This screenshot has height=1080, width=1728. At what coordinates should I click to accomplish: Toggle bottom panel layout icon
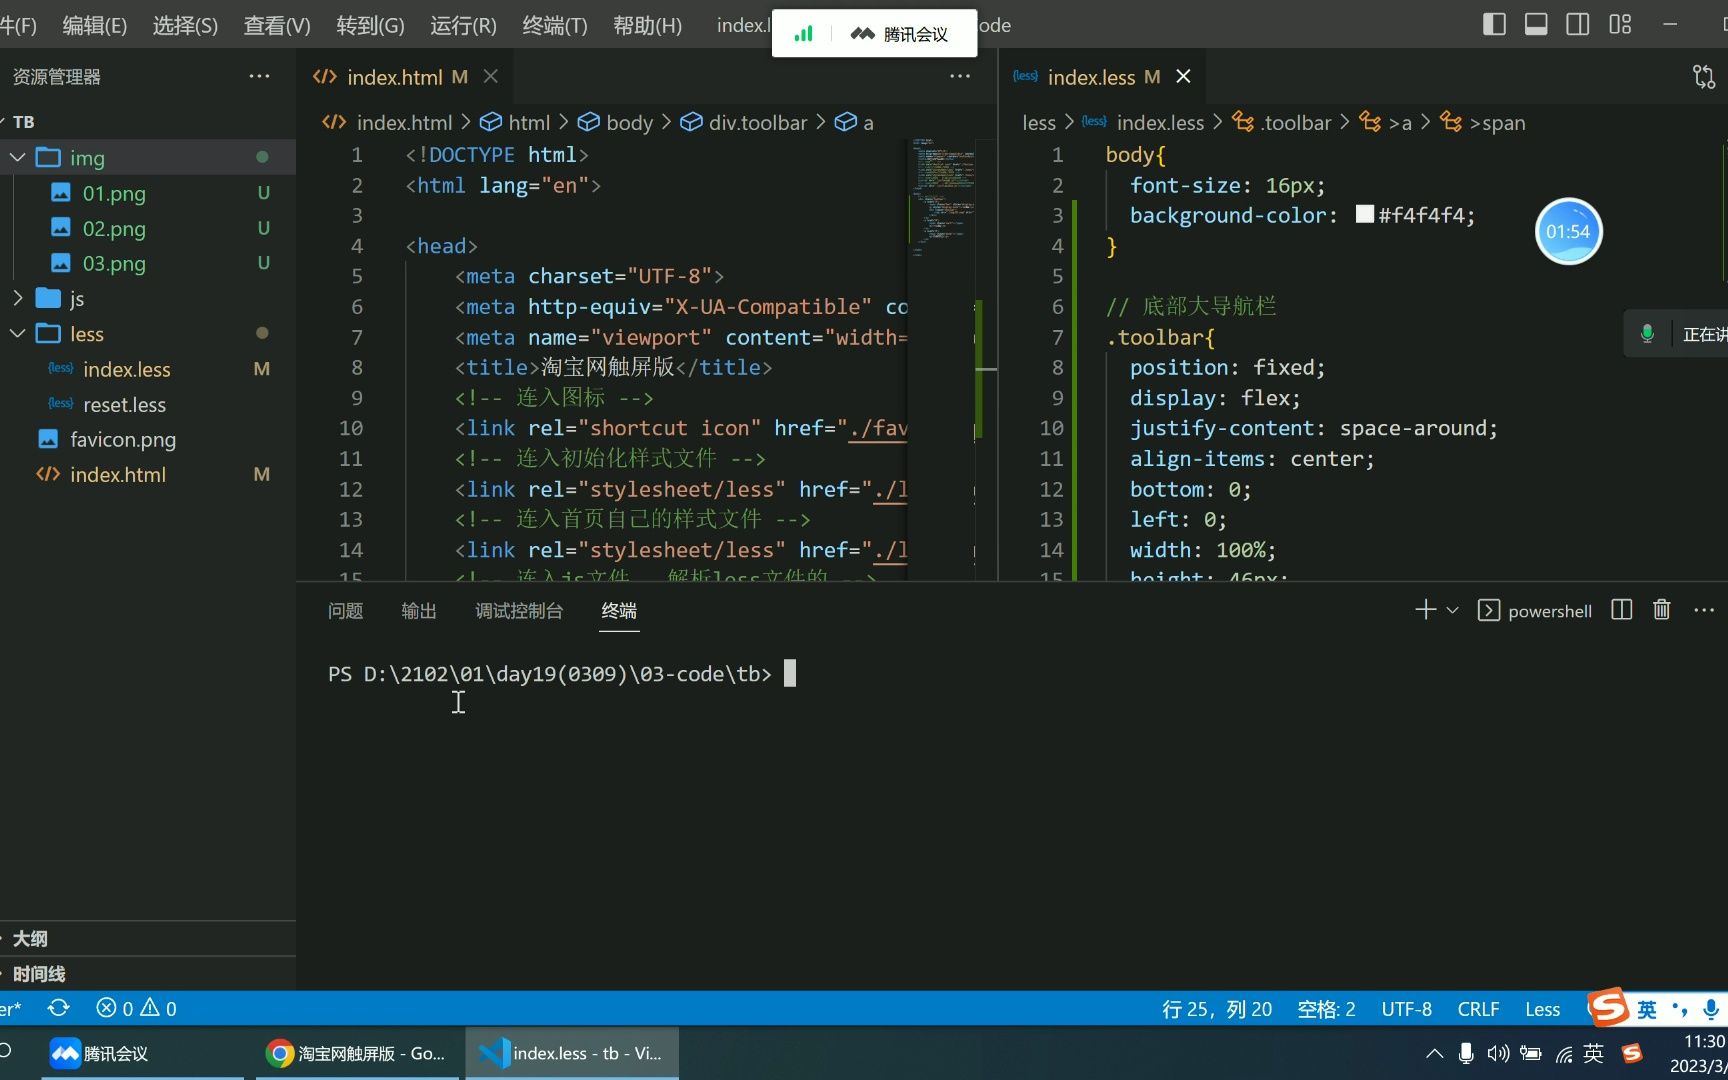(1536, 24)
